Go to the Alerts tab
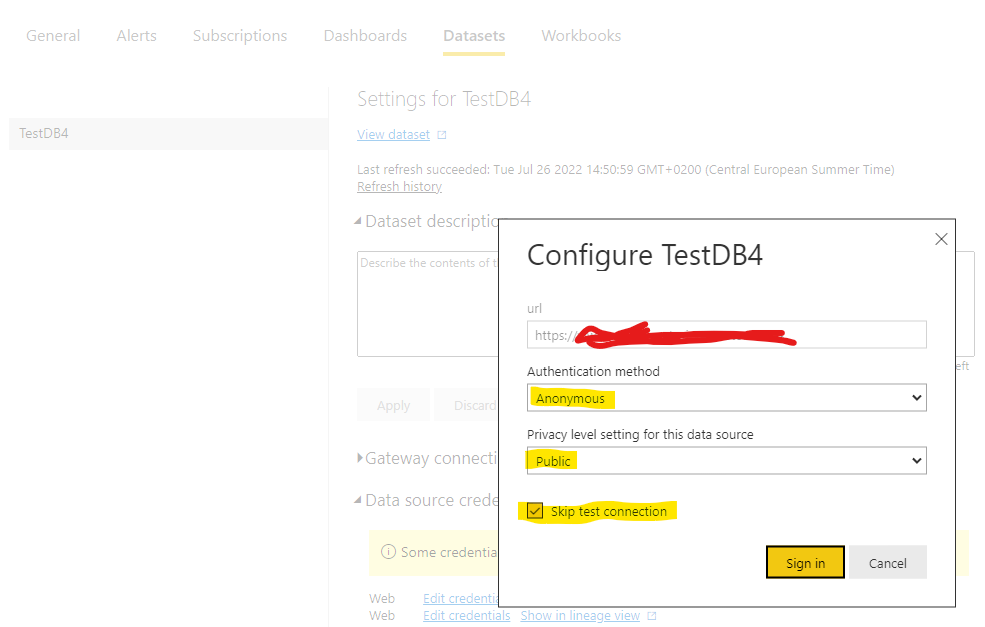 136,36
